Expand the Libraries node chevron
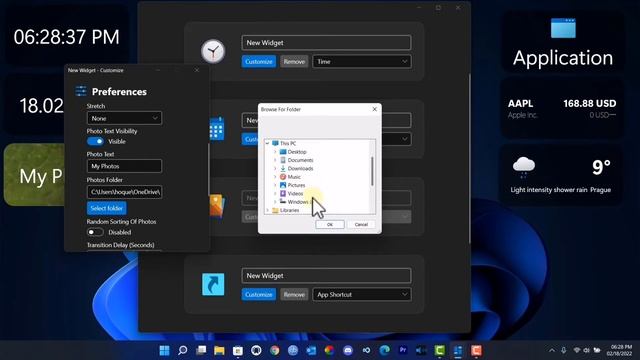This screenshot has height=360, width=640. 268,210
